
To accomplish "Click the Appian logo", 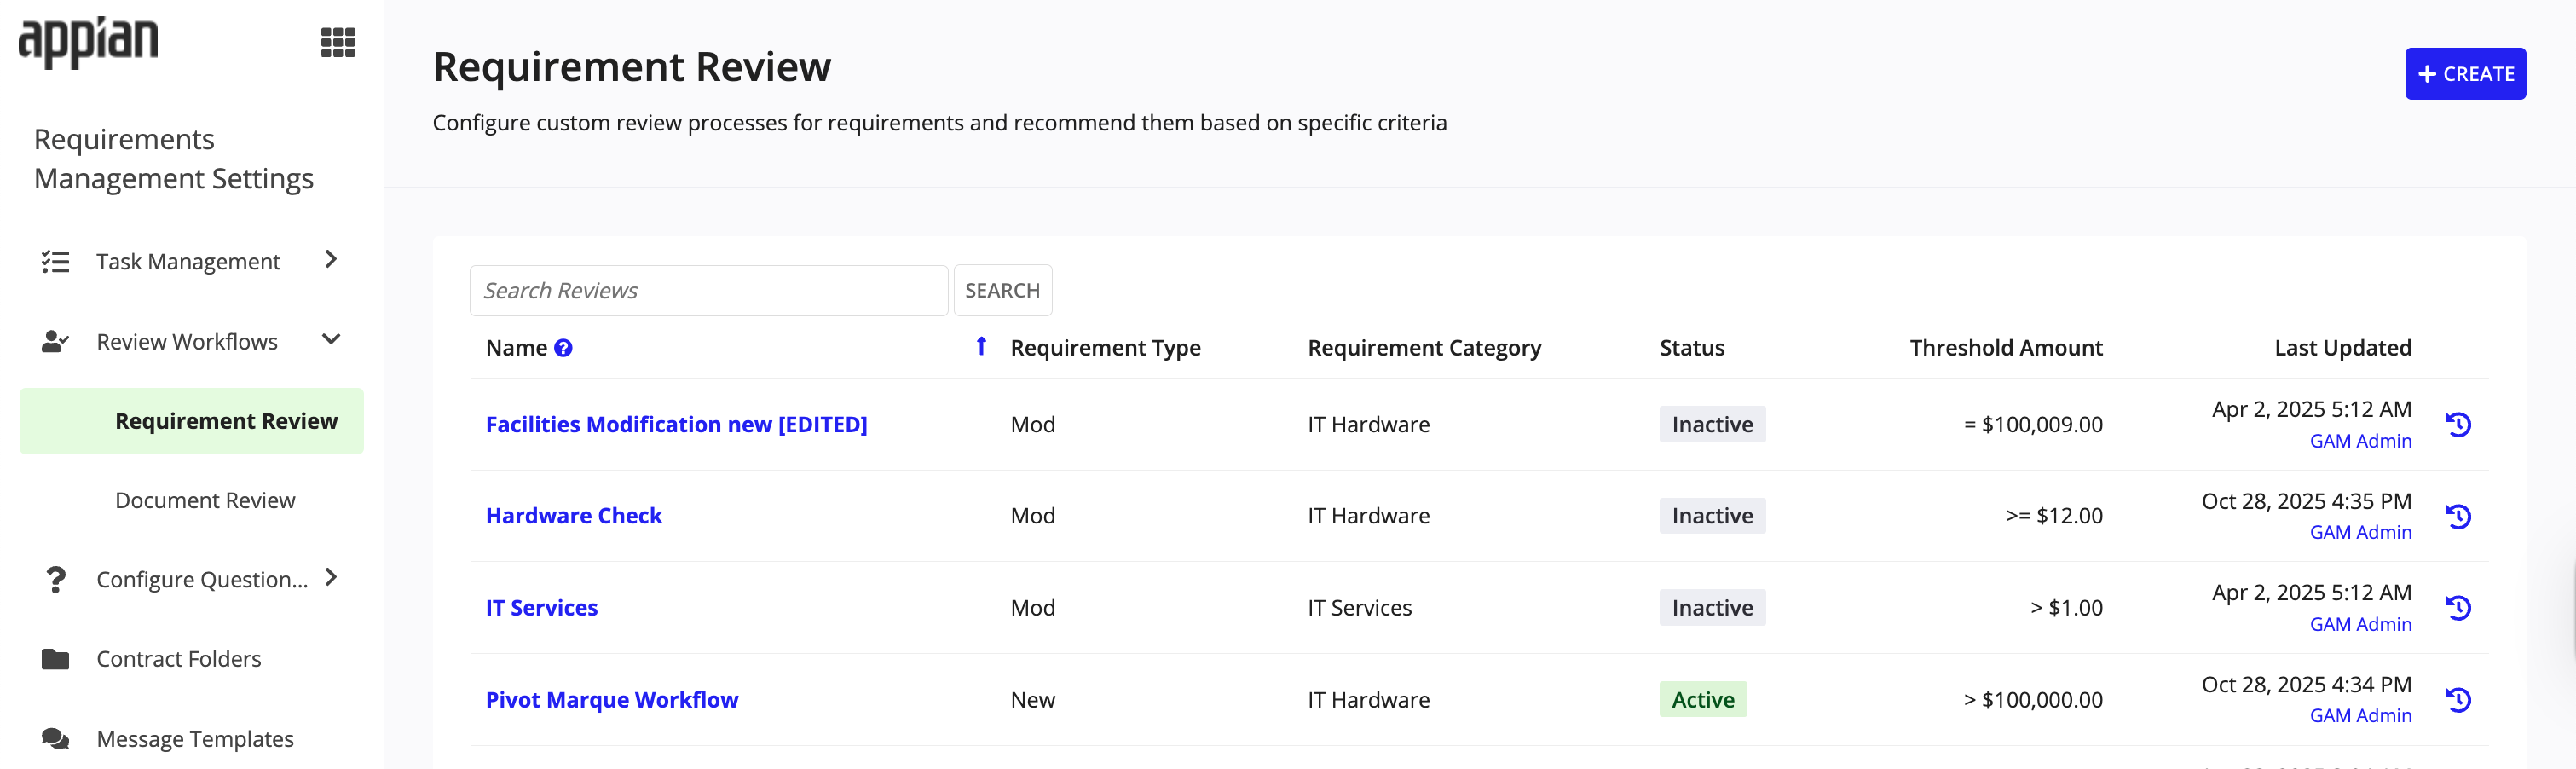I will tap(88, 42).
